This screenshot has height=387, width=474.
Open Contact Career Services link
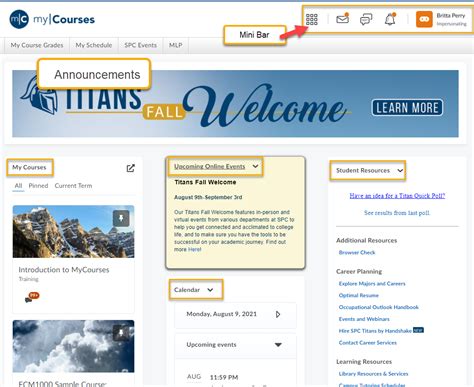pos(368,343)
